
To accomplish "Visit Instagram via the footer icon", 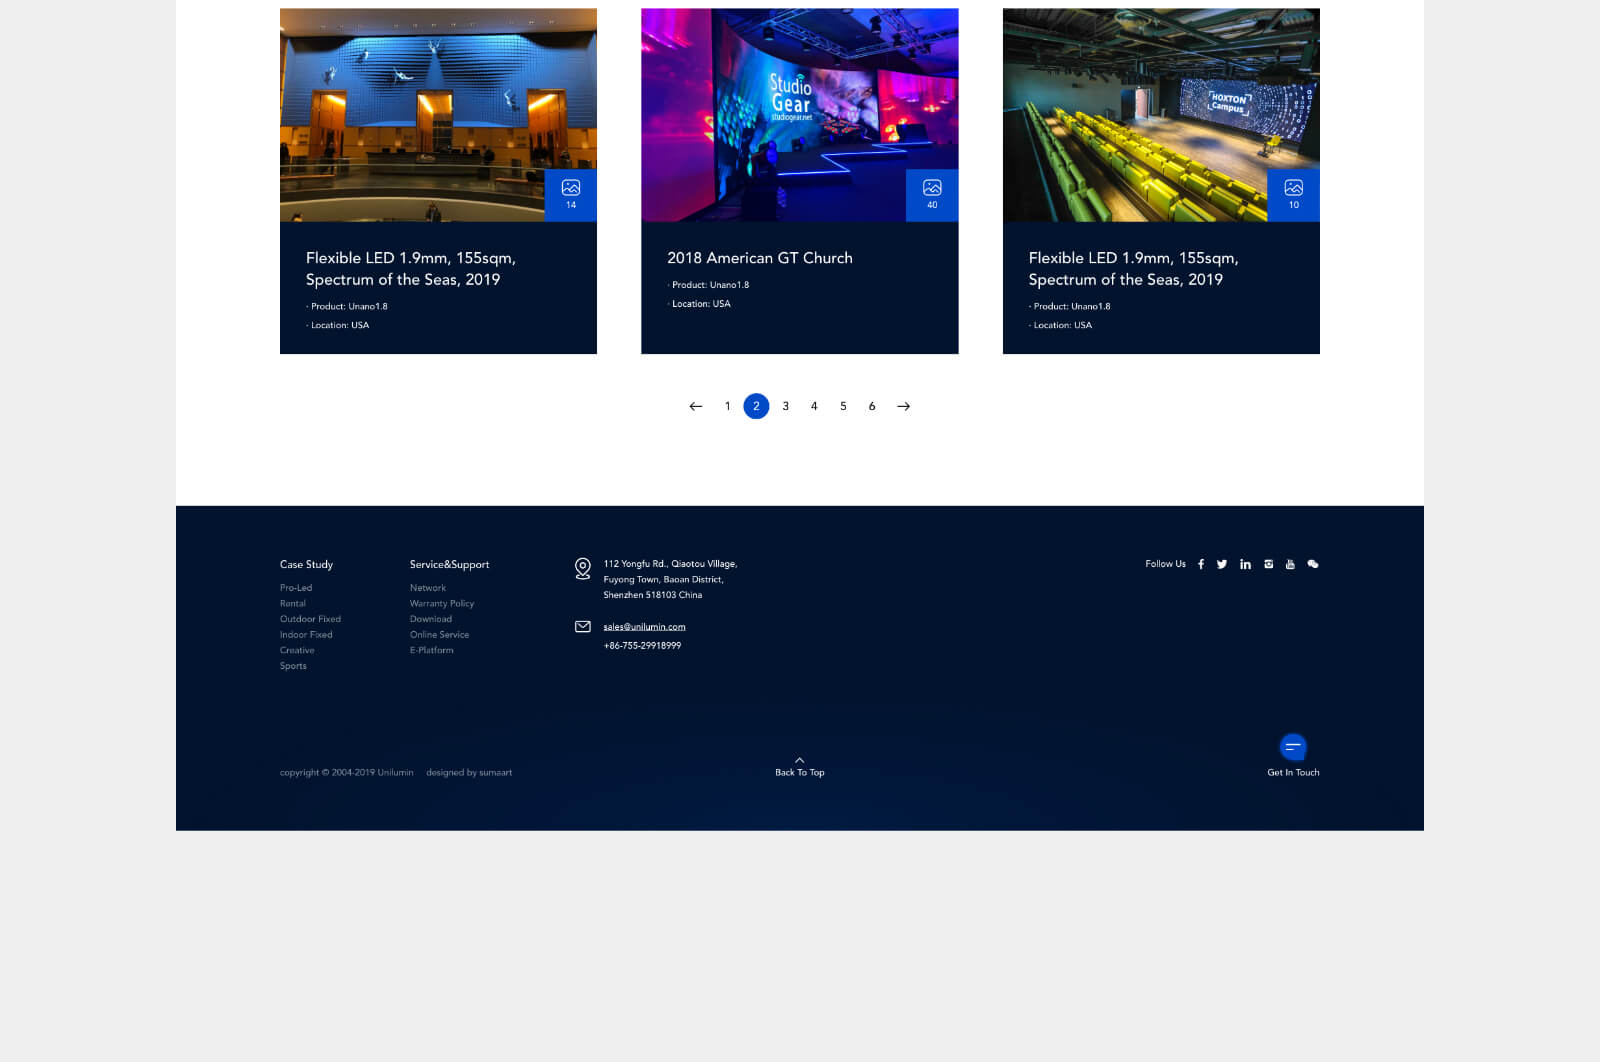I will click(x=1268, y=565).
